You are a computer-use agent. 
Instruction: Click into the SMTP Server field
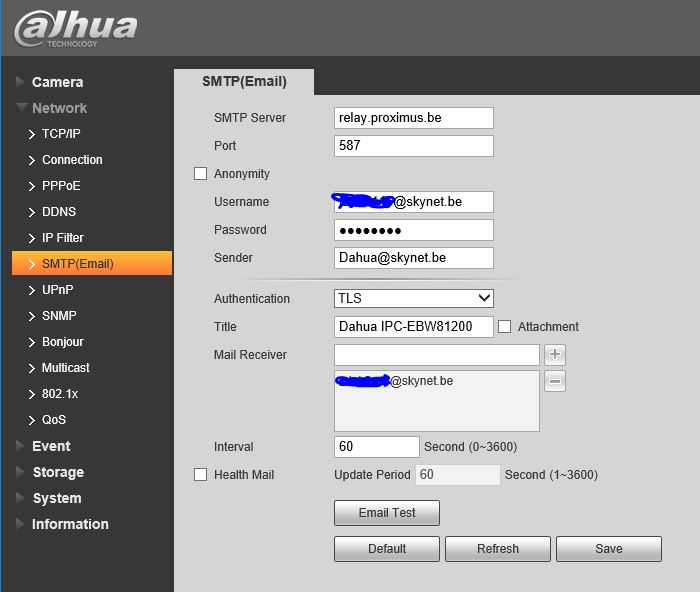click(x=413, y=118)
